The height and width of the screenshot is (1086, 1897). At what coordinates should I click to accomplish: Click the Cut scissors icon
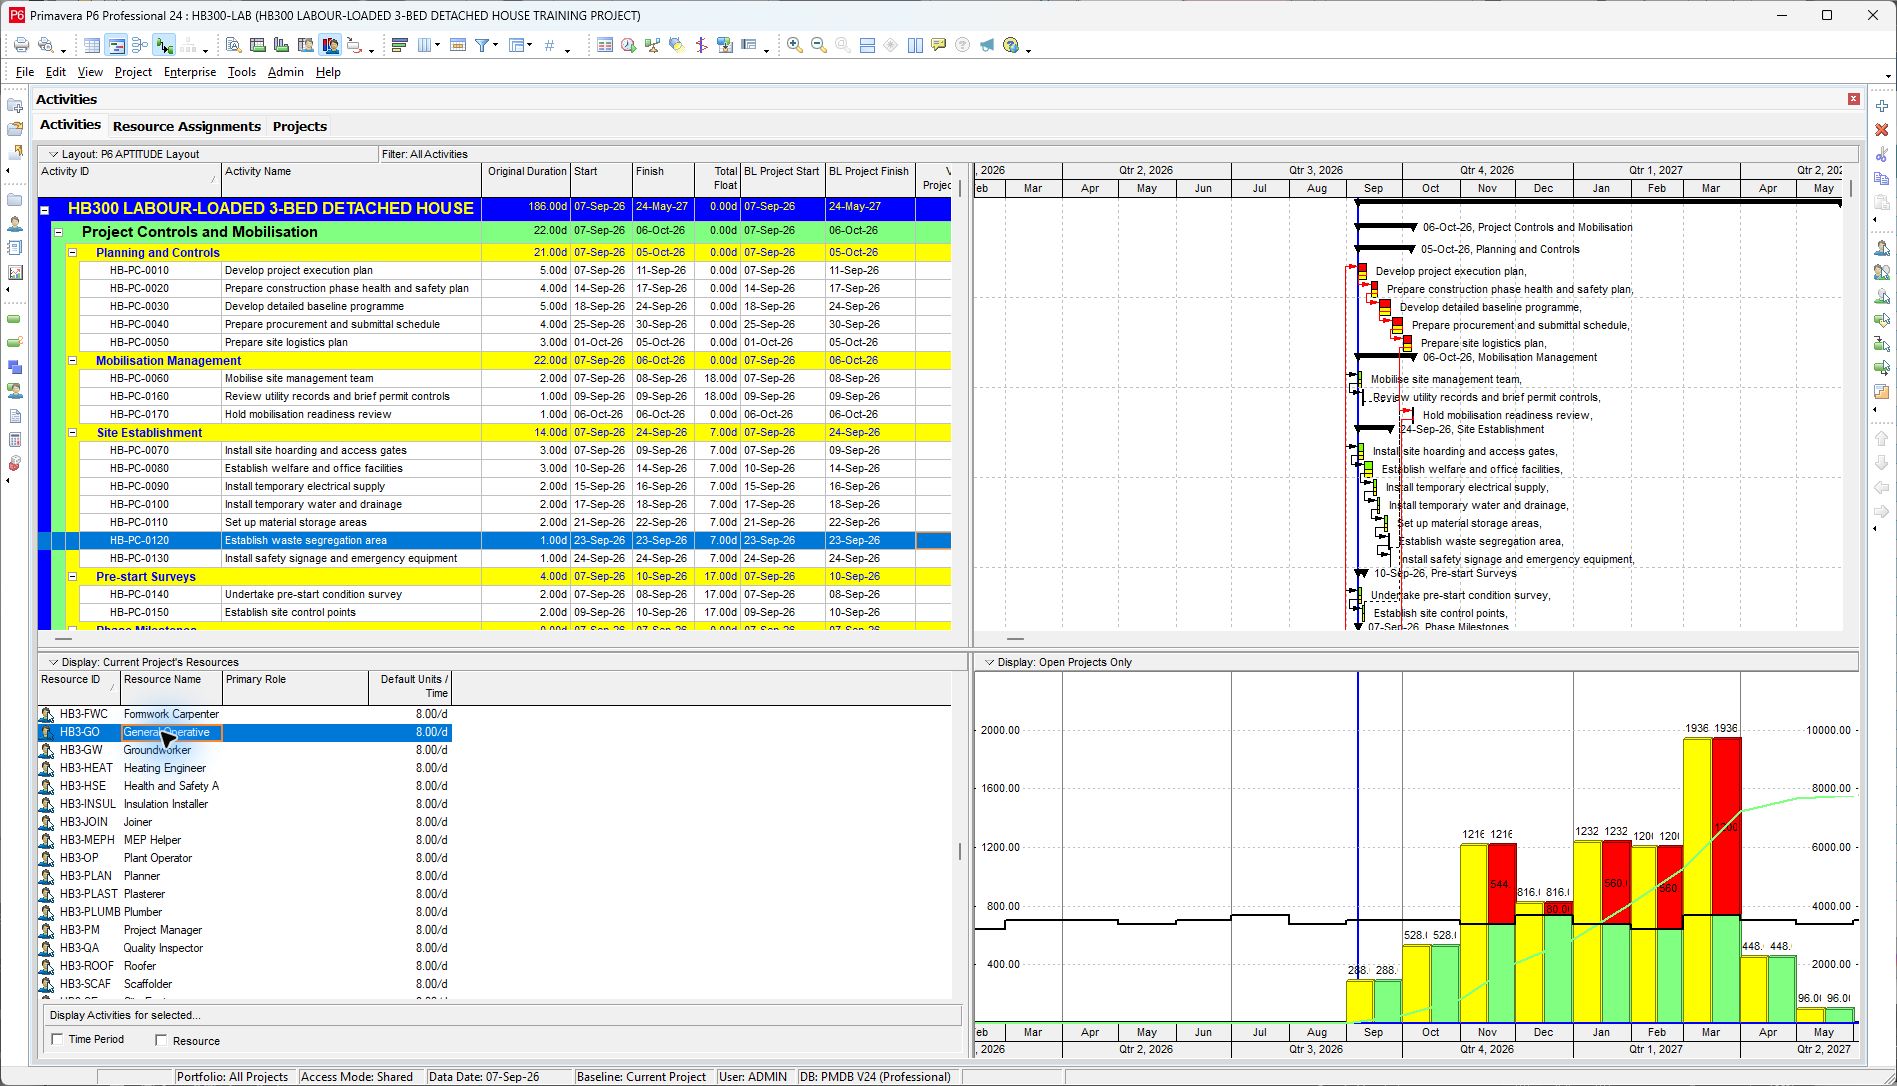coord(1881,154)
